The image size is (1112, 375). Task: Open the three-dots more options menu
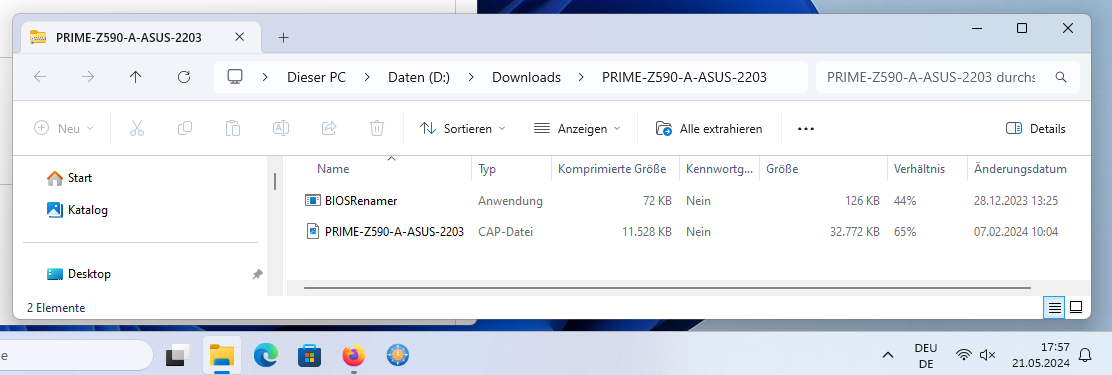click(806, 129)
